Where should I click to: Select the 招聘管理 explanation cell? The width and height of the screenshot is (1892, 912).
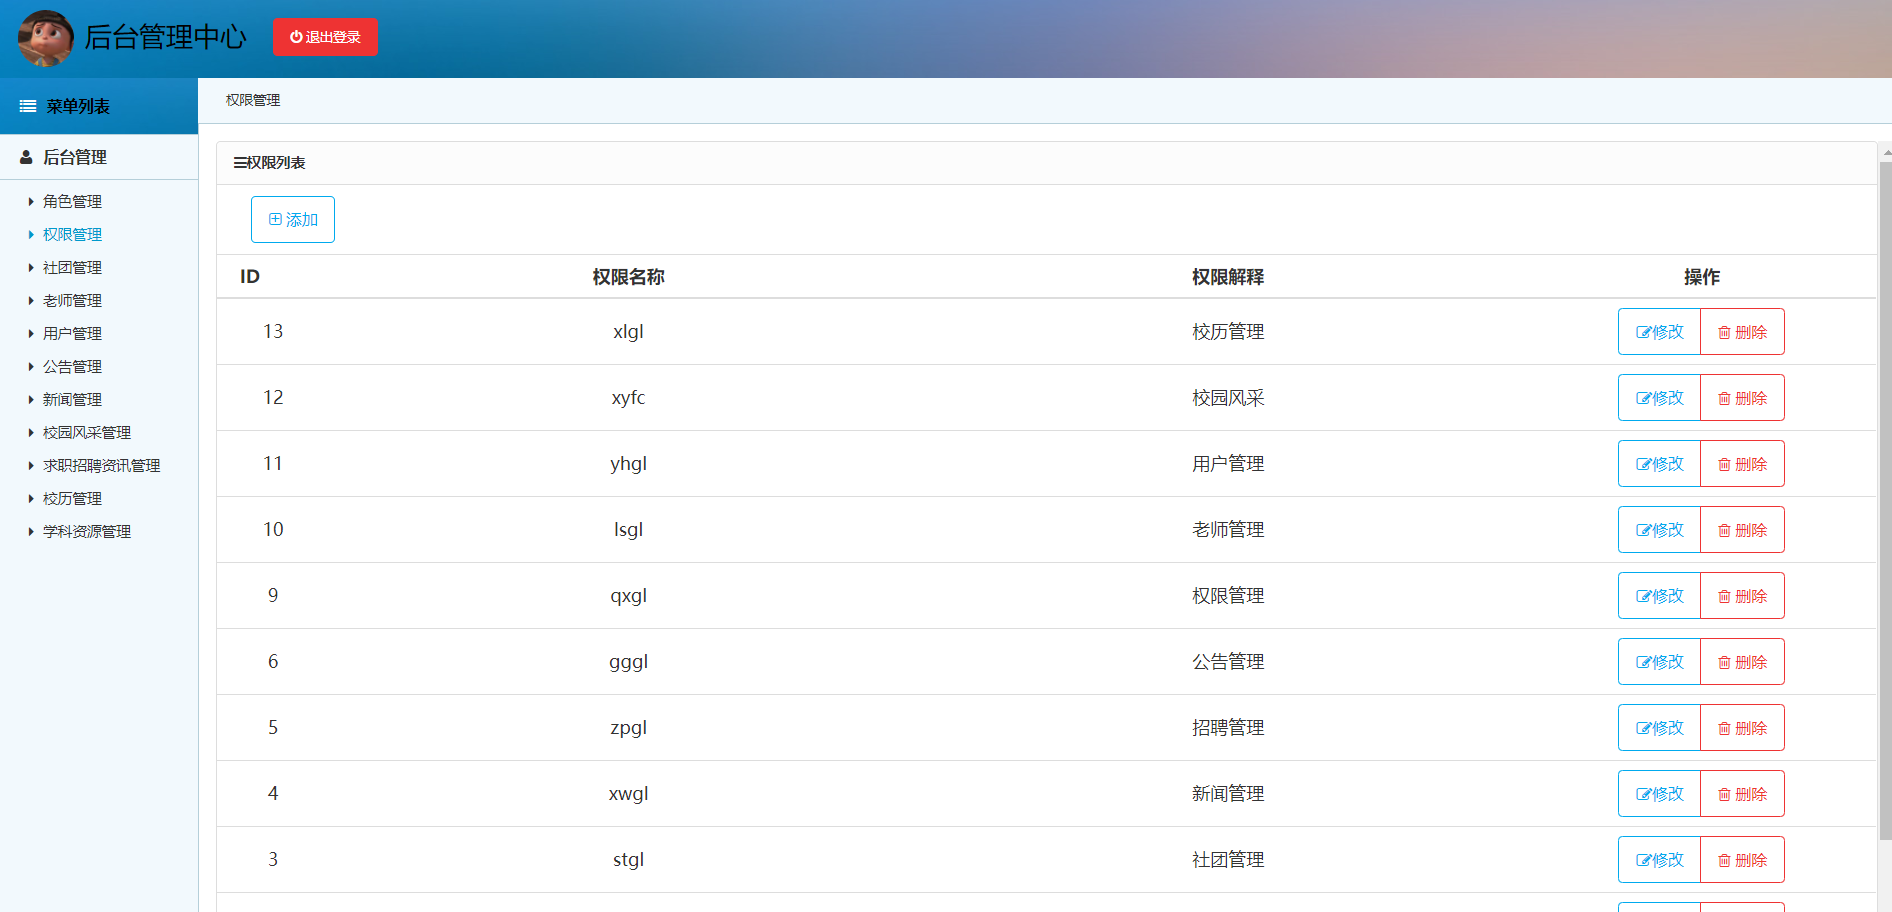(x=1228, y=727)
